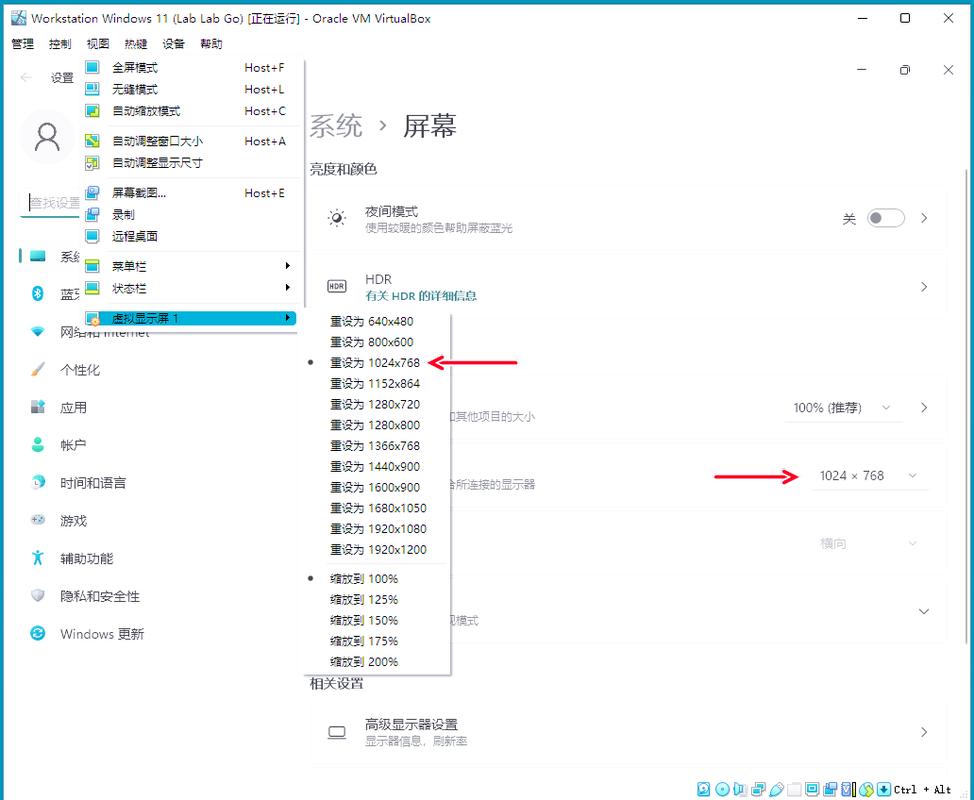Click the display status bar icon

click(812, 789)
